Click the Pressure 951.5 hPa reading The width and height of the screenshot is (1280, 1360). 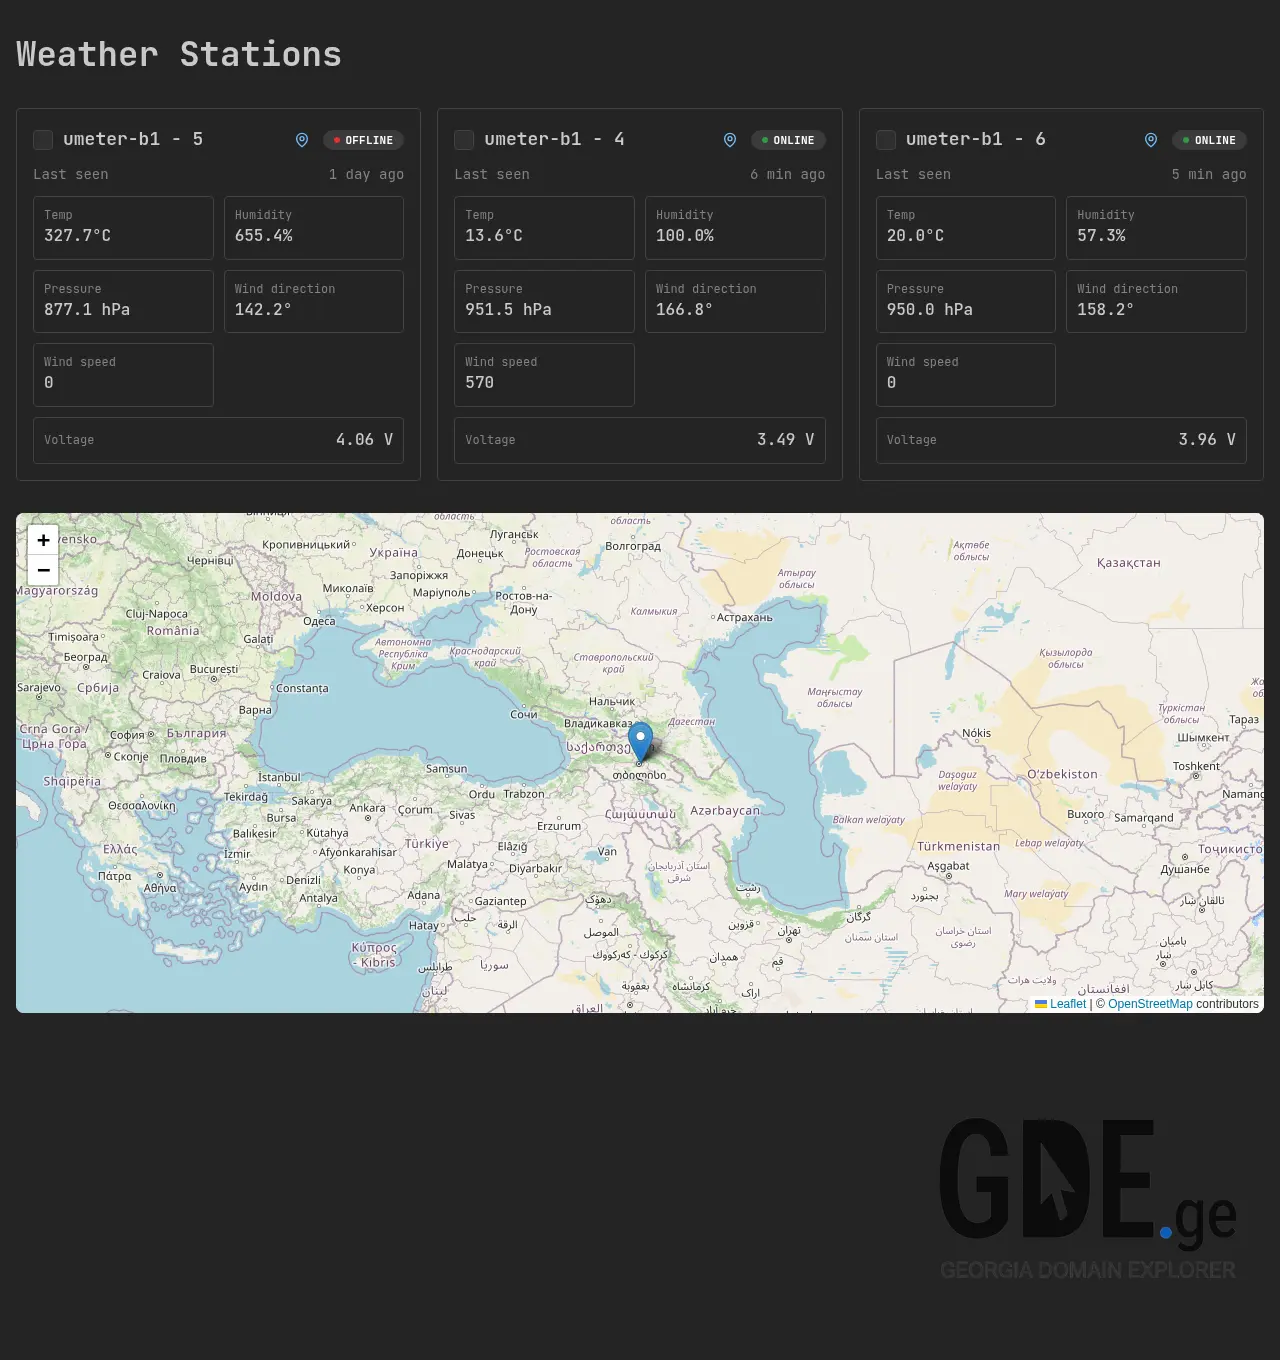point(544,301)
